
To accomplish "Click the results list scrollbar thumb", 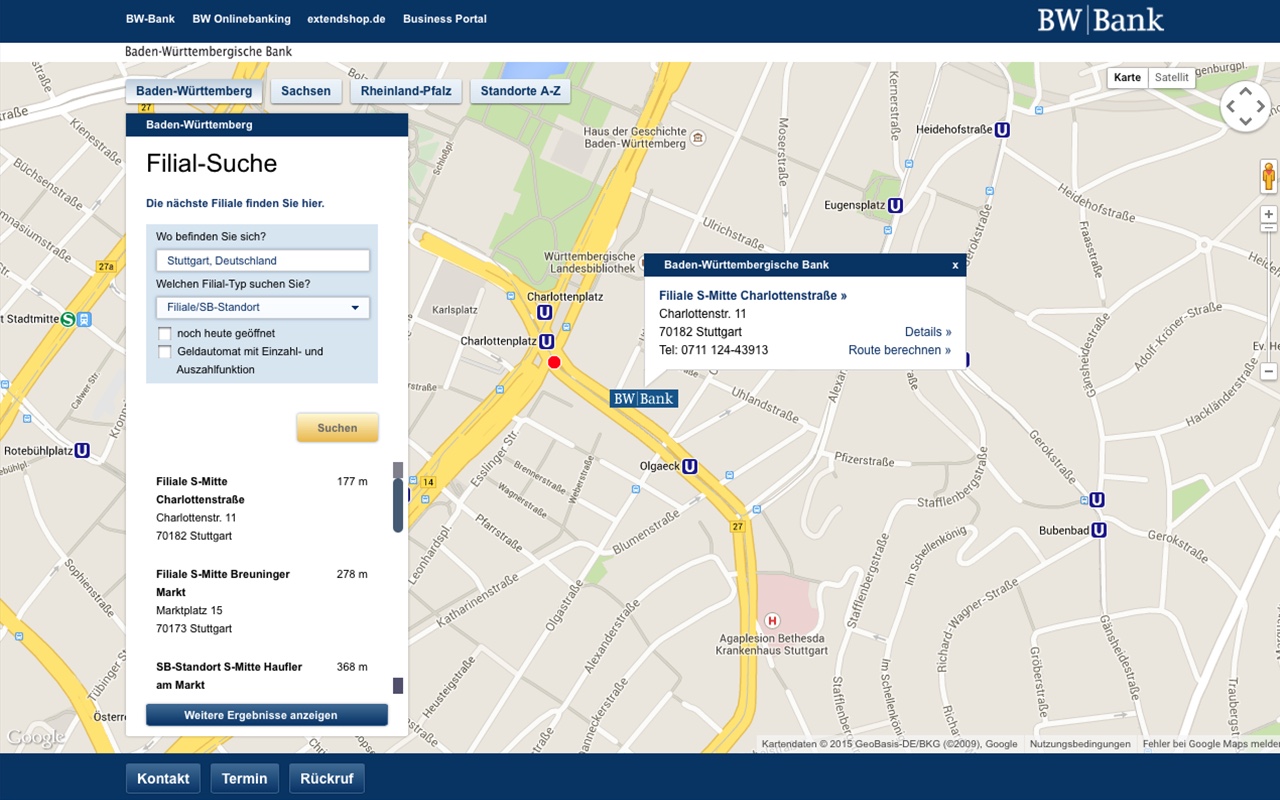I will point(398,505).
